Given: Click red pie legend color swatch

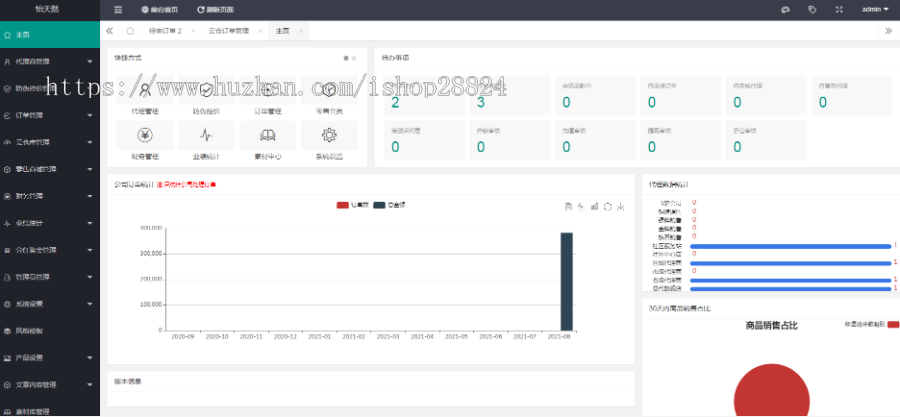Looking at the screenshot, I should (893, 325).
